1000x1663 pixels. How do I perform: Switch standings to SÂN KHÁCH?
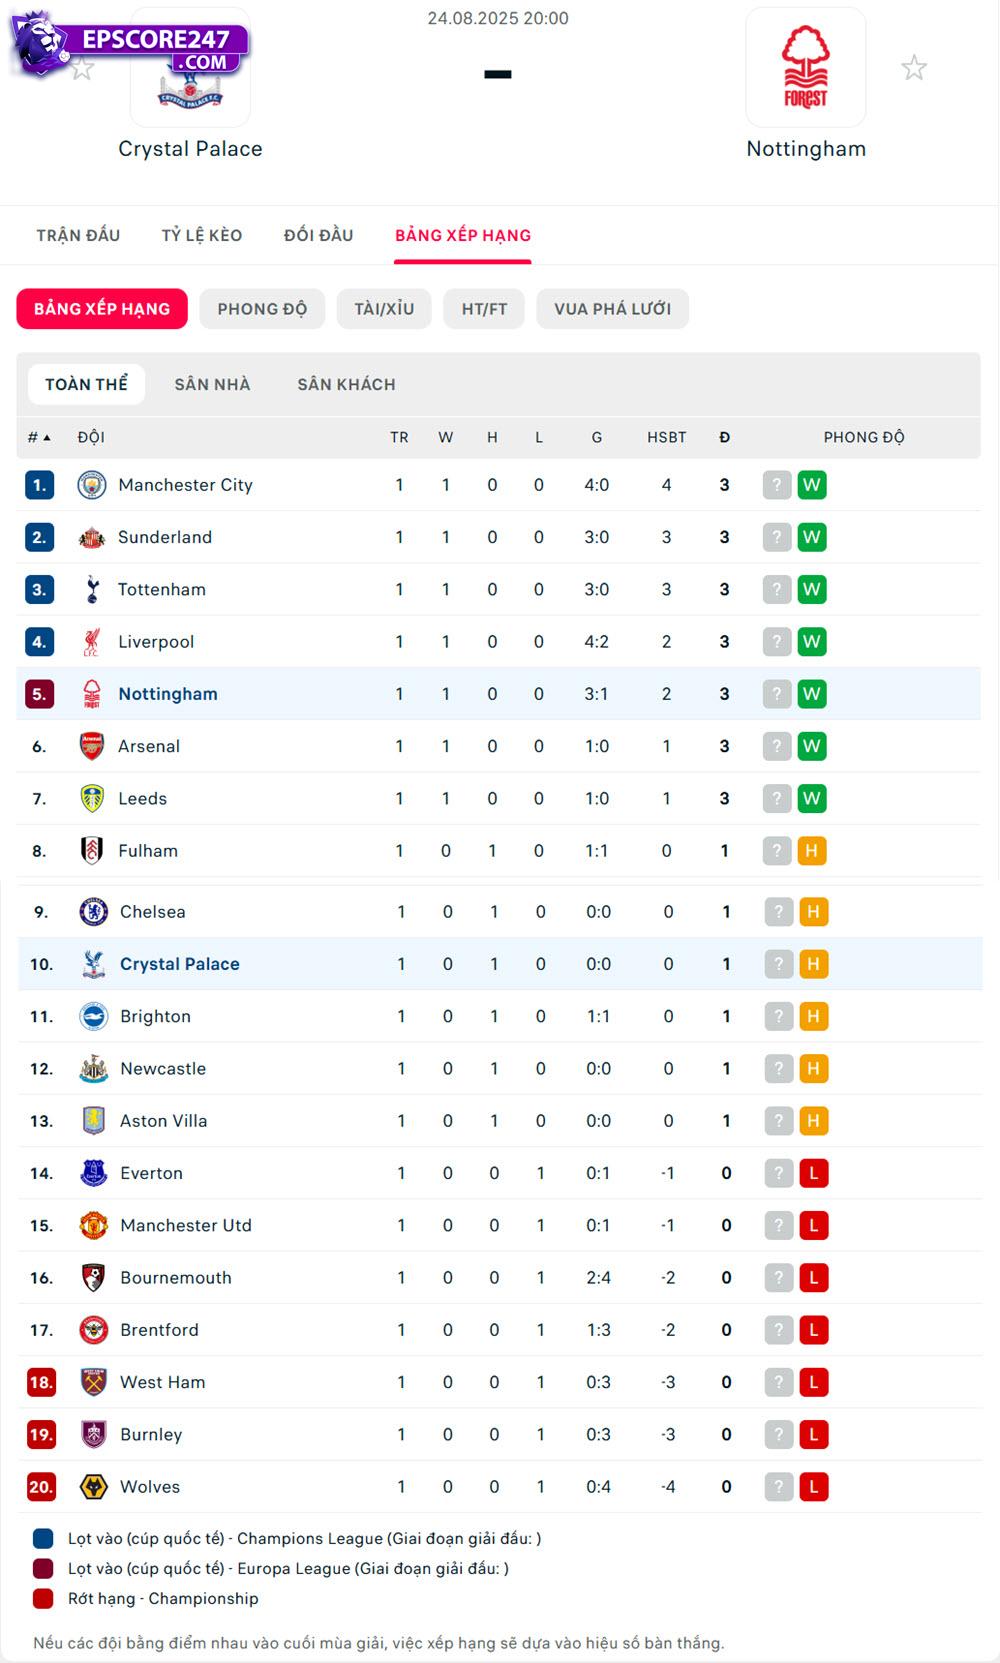(x=346, y=384)
